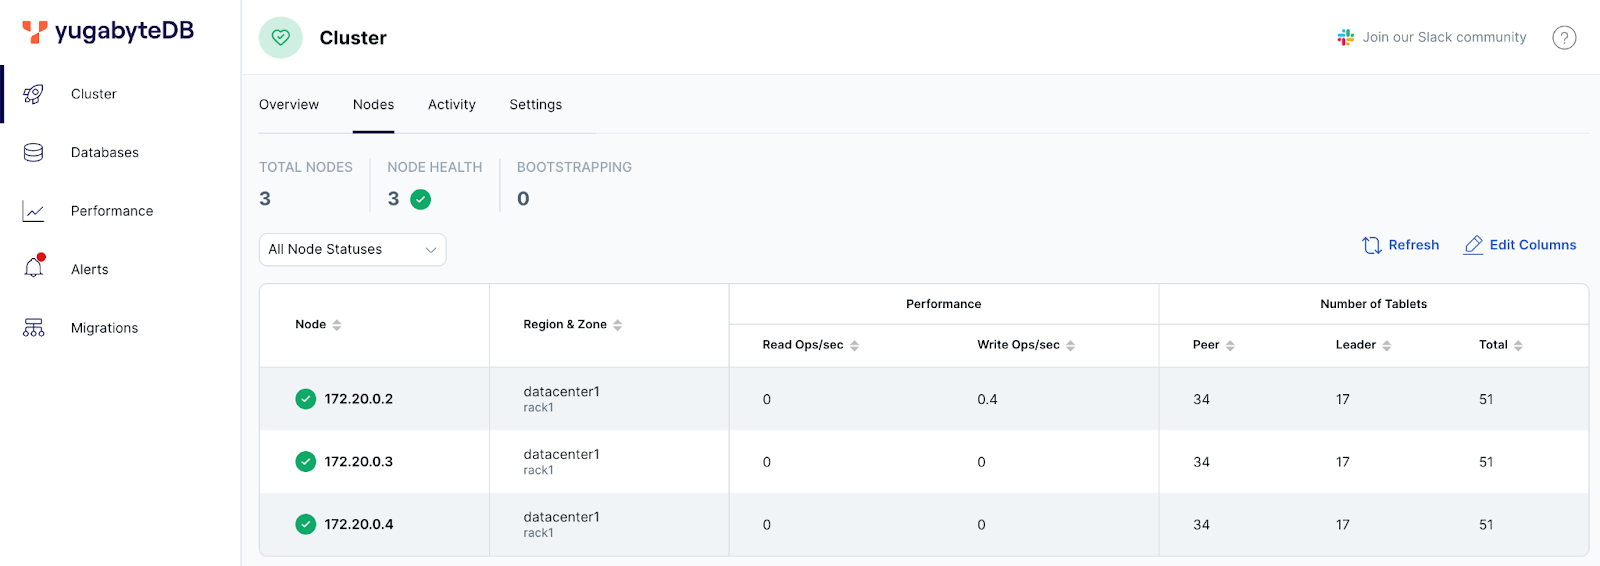Screen dimensions: 1600x566
Task: Click green status check for node 172.20.0.2
Action: (x=306, y=399)
